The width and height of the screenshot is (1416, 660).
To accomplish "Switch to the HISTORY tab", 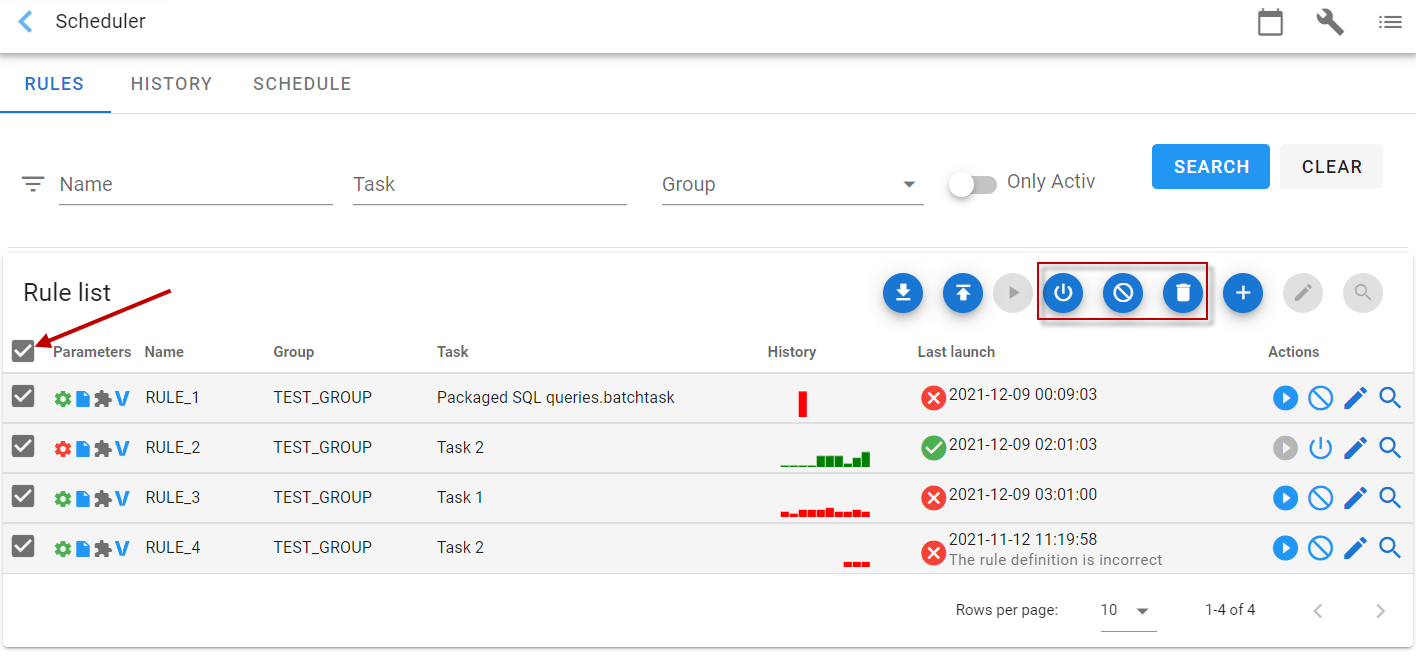I will click(171, 84).
